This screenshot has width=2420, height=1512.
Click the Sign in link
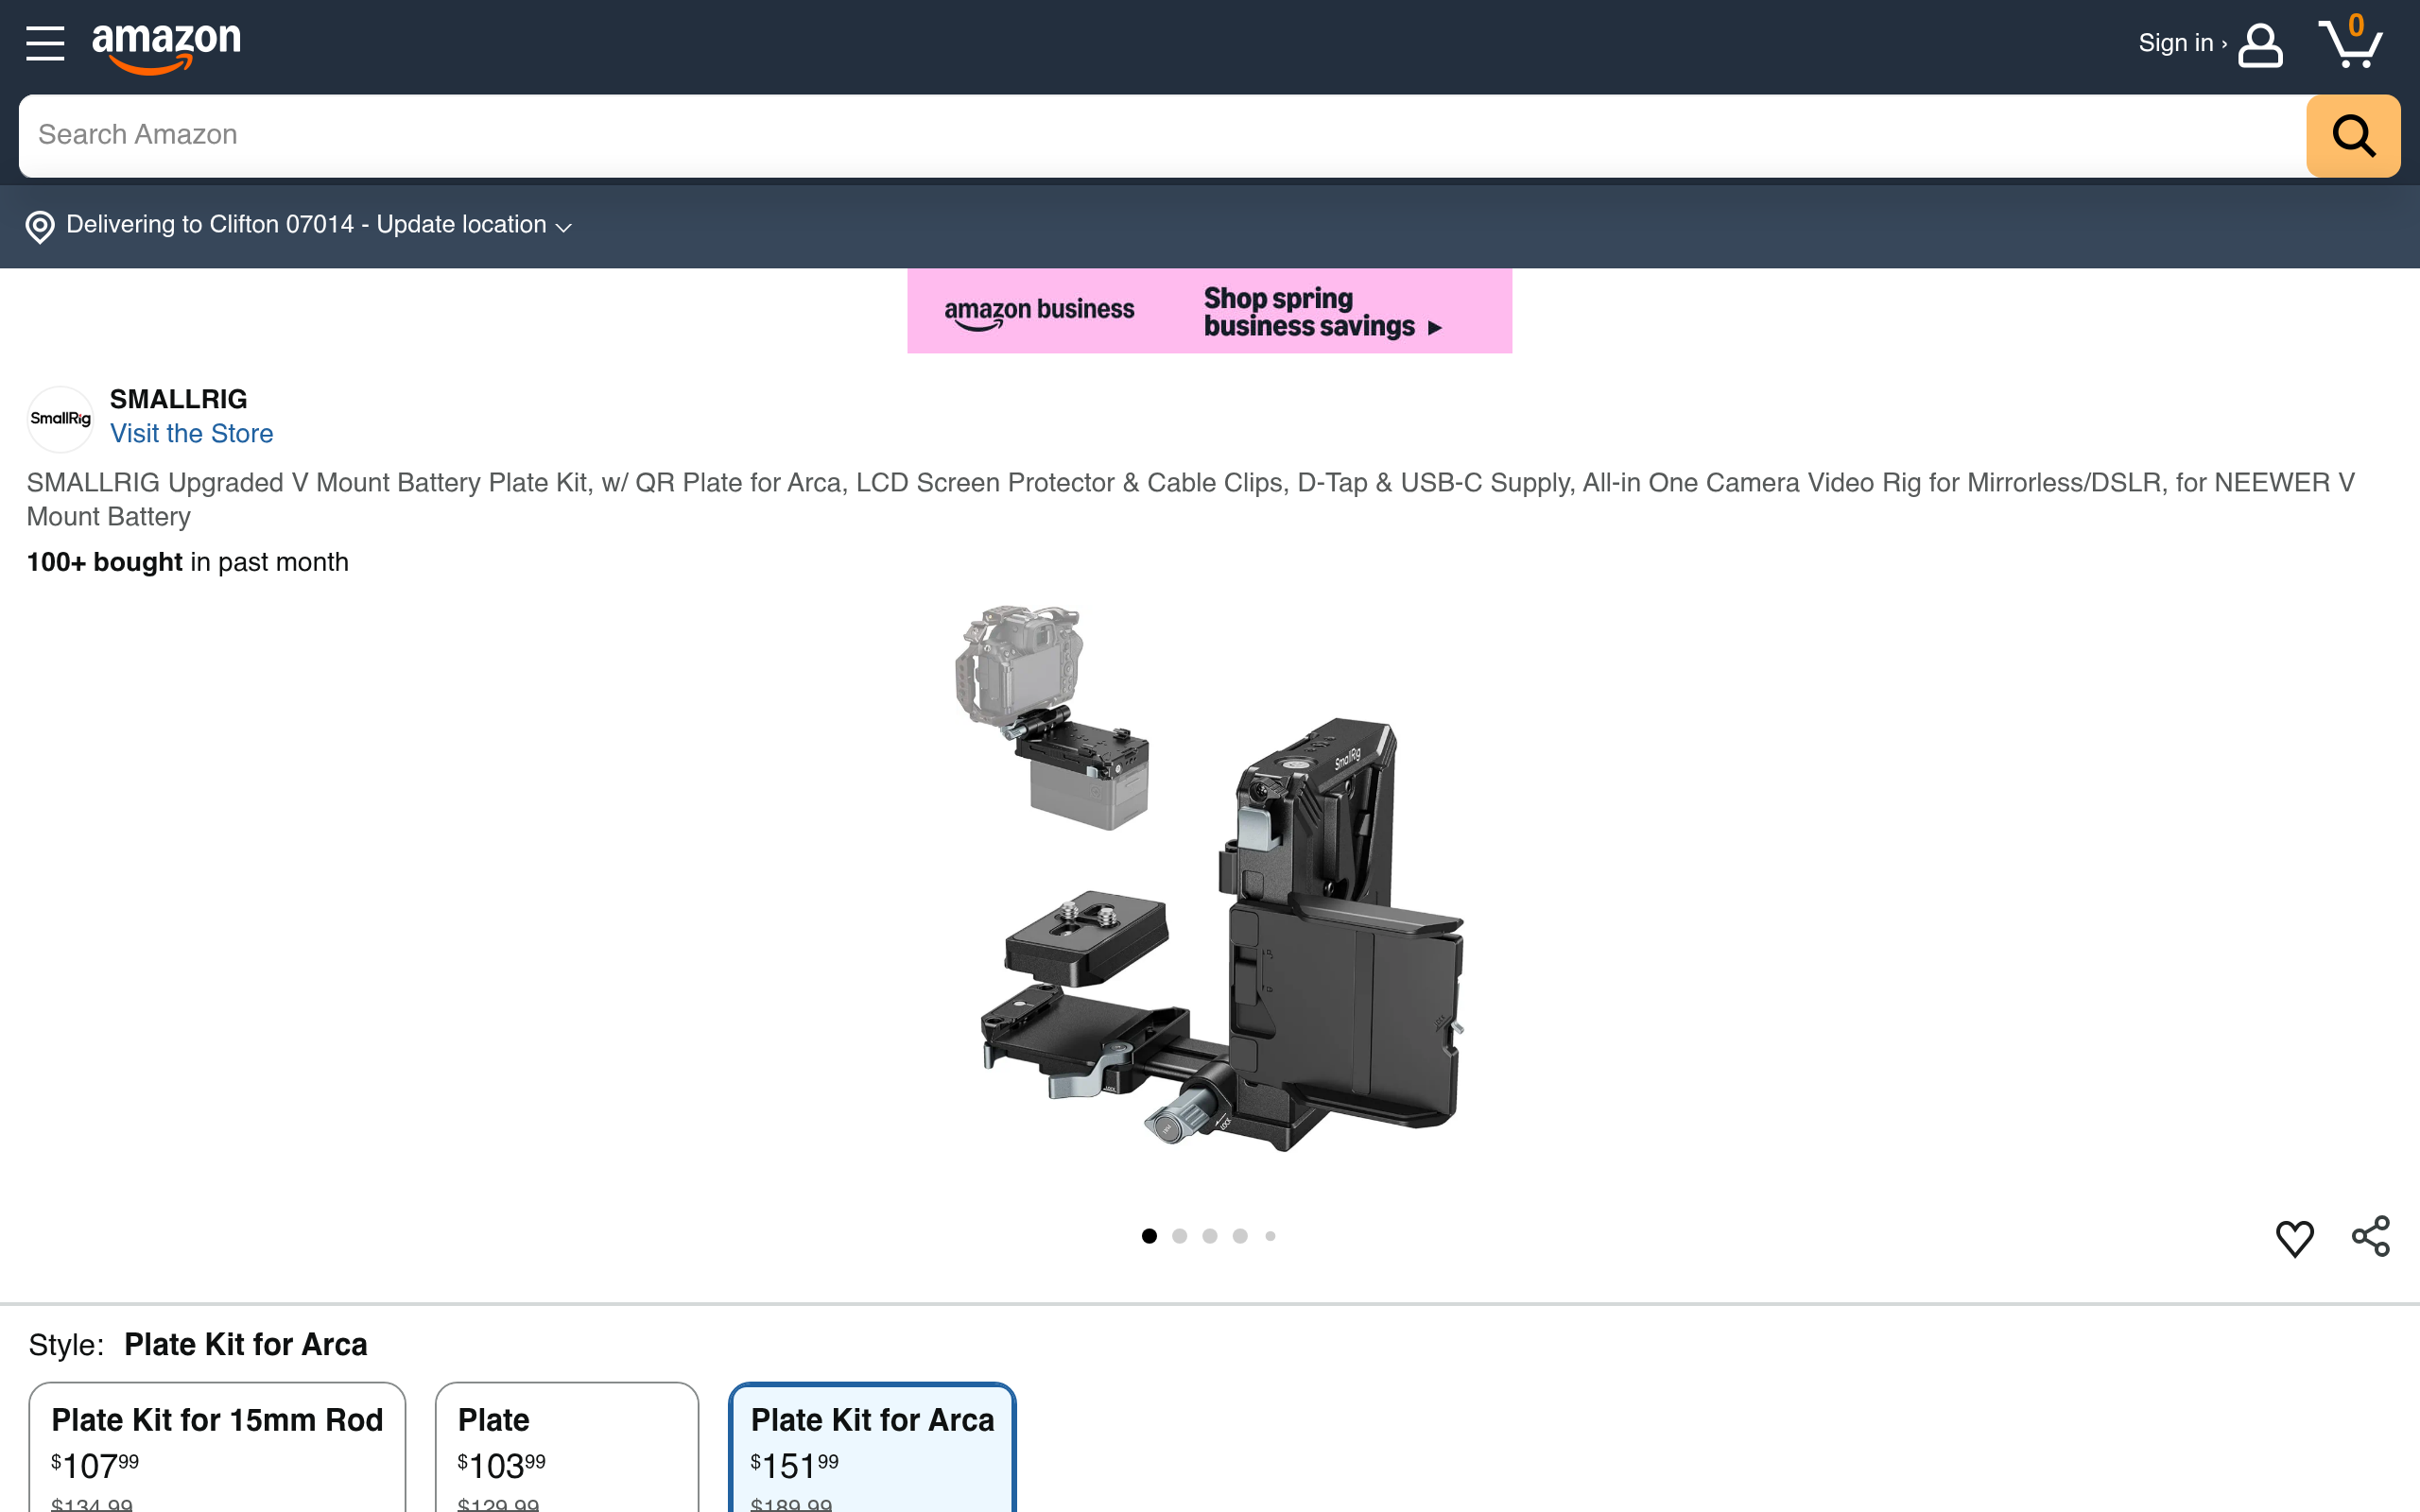click(x=2178, y=44)
